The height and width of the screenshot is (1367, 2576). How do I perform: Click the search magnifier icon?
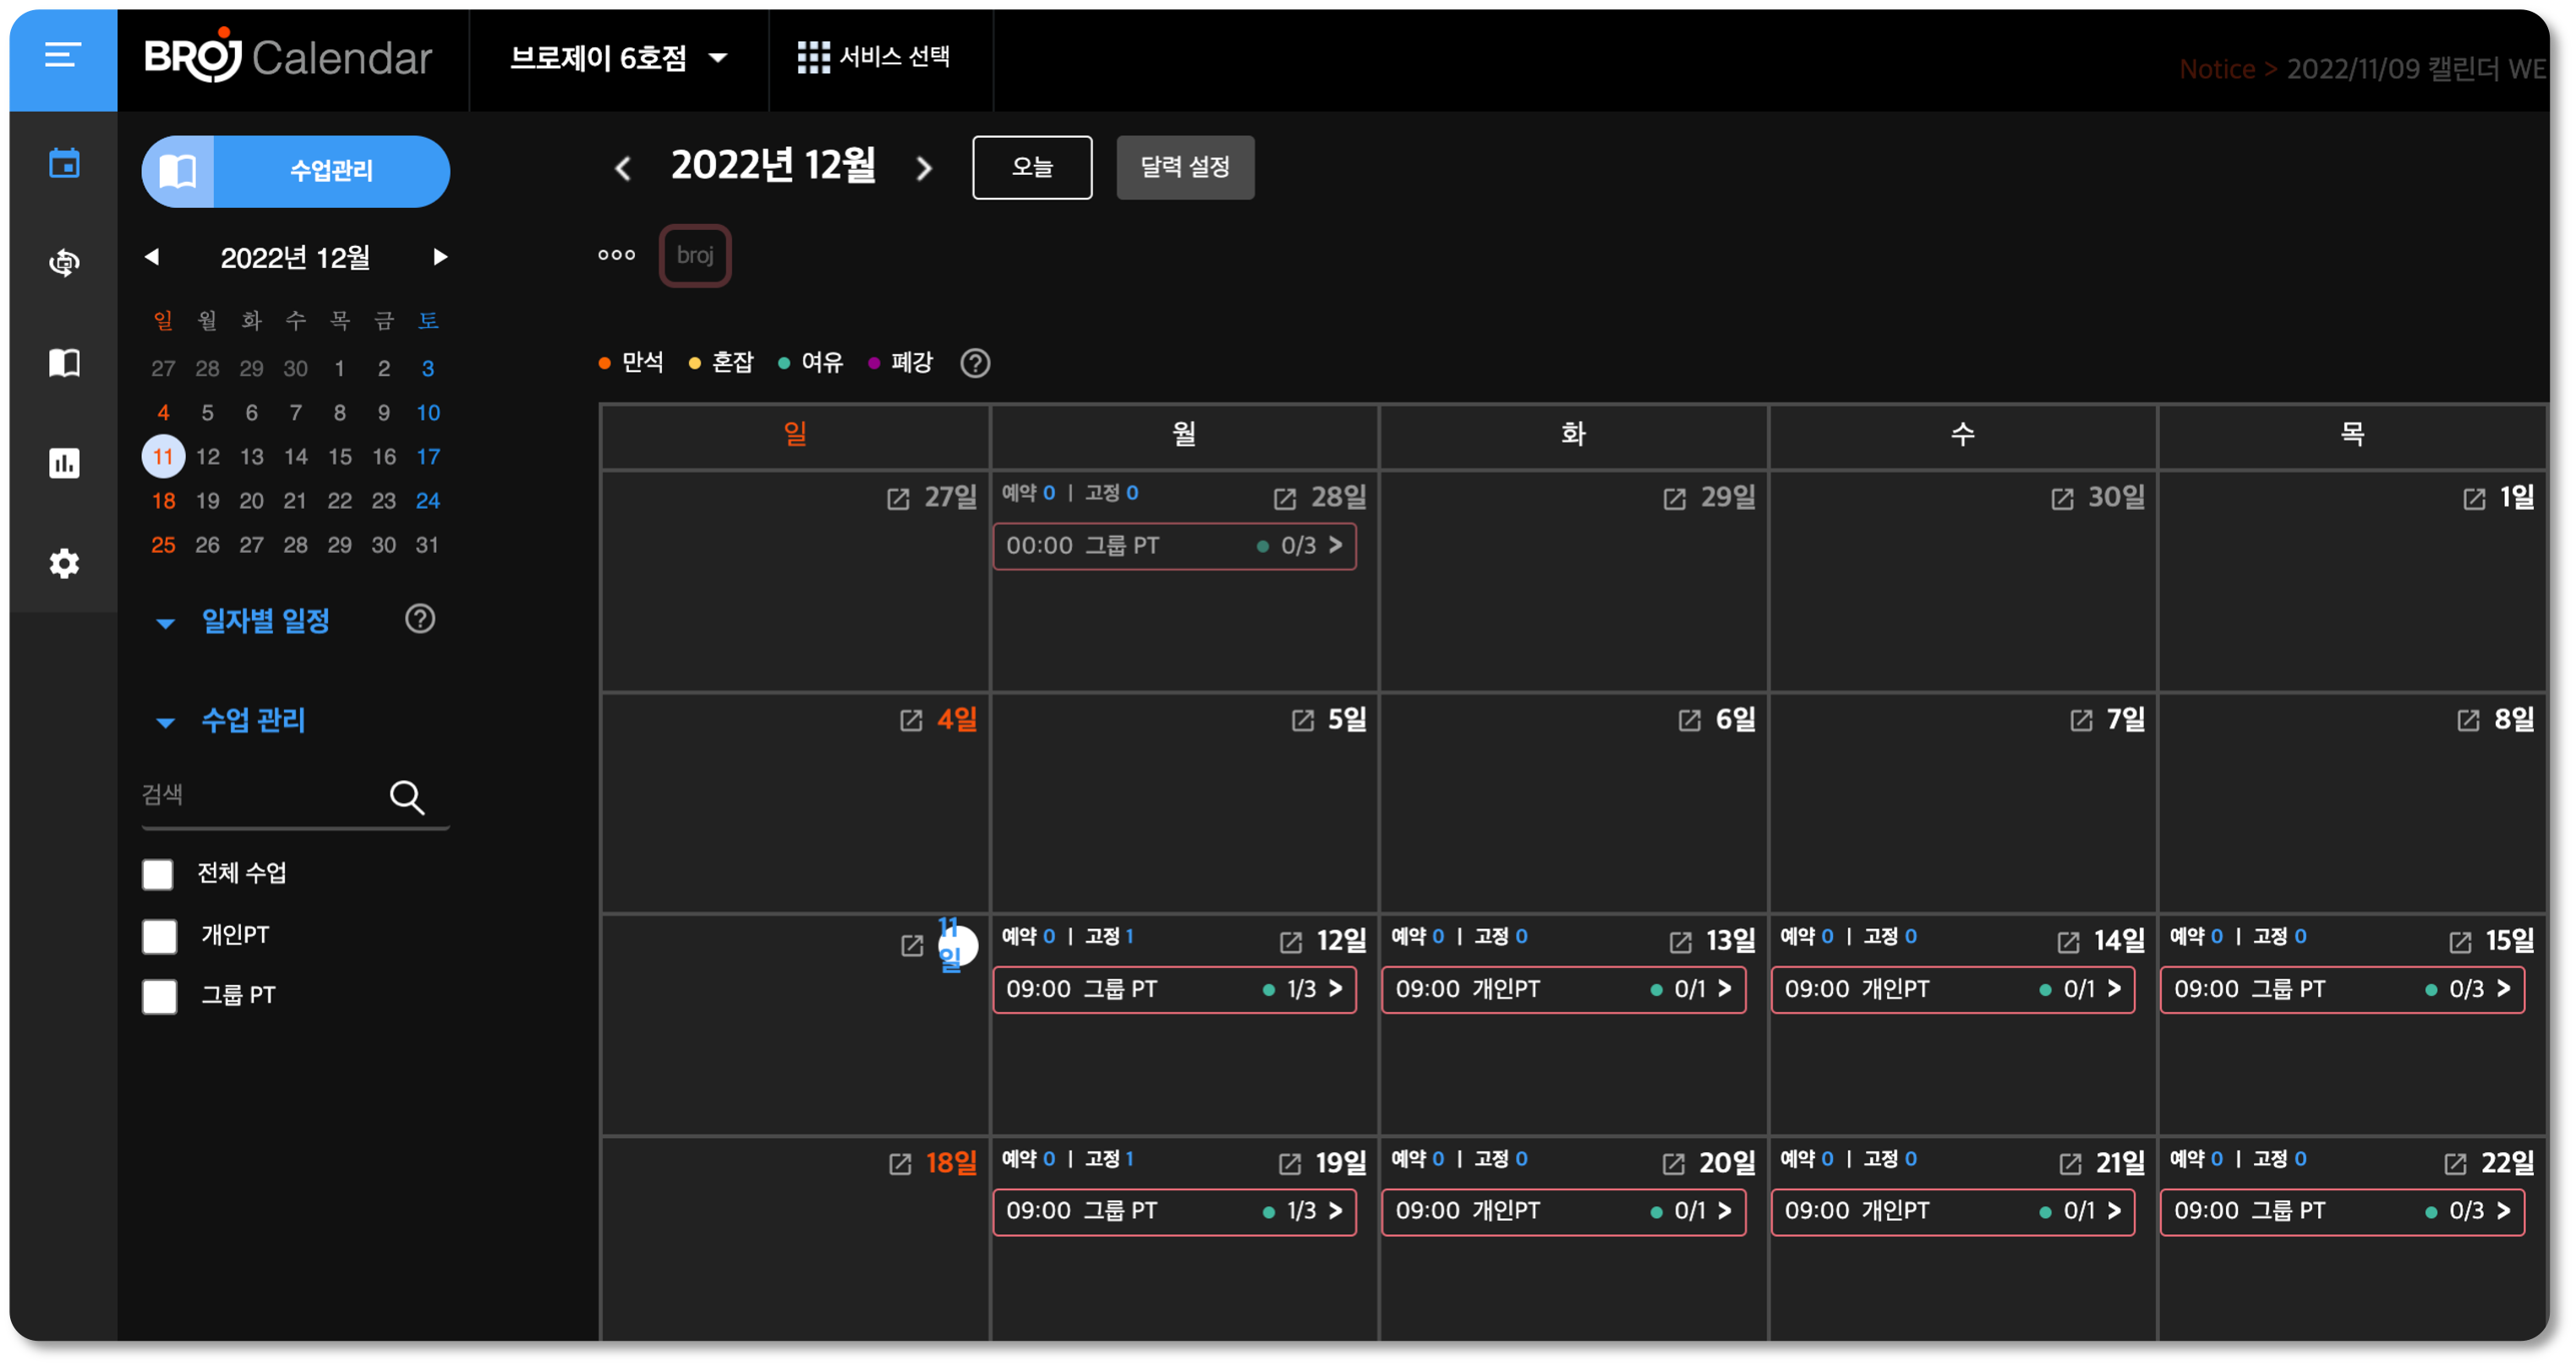pyautogui.click(x=406, y=797)
